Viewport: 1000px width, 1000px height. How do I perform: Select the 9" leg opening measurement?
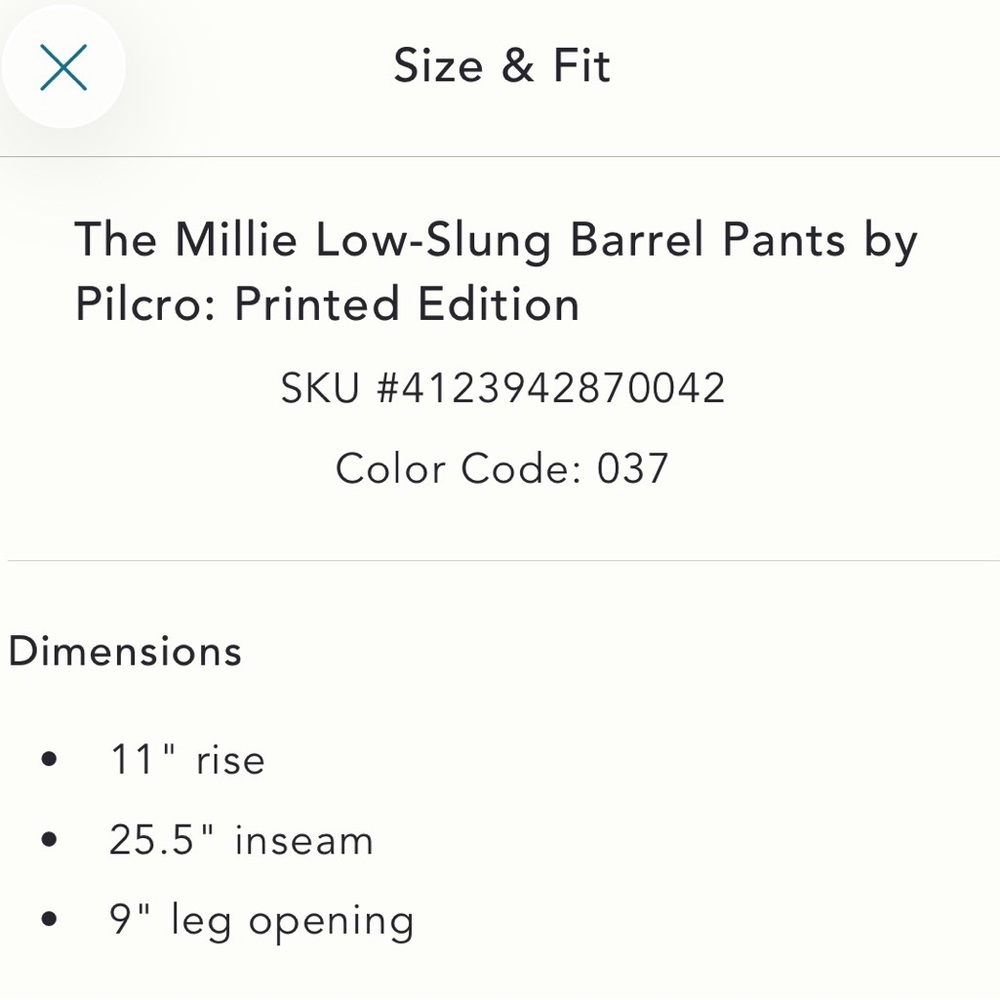262,920
